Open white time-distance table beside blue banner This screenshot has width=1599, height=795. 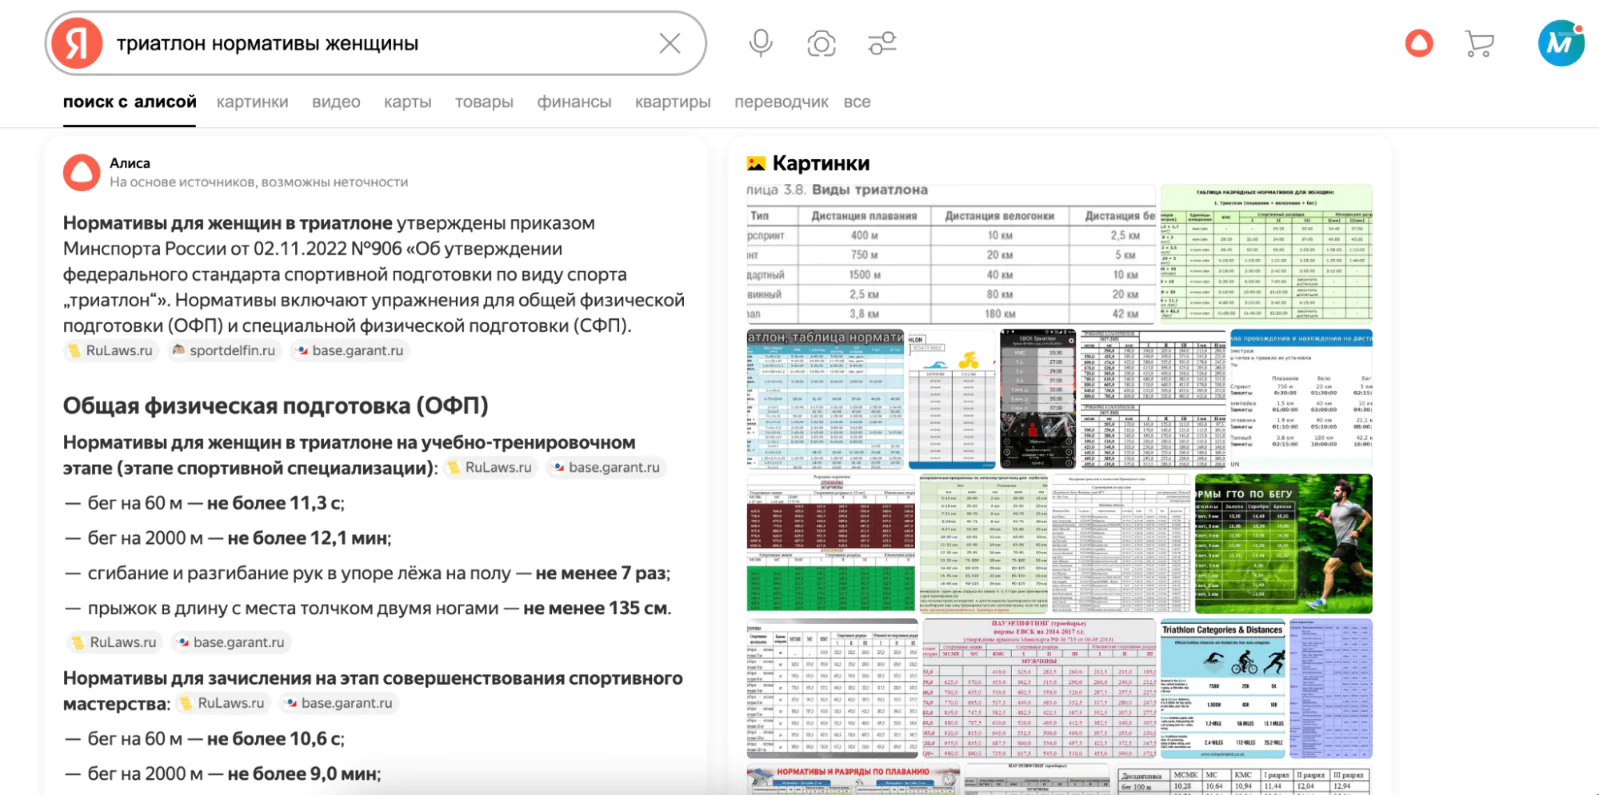(1301, 399)
